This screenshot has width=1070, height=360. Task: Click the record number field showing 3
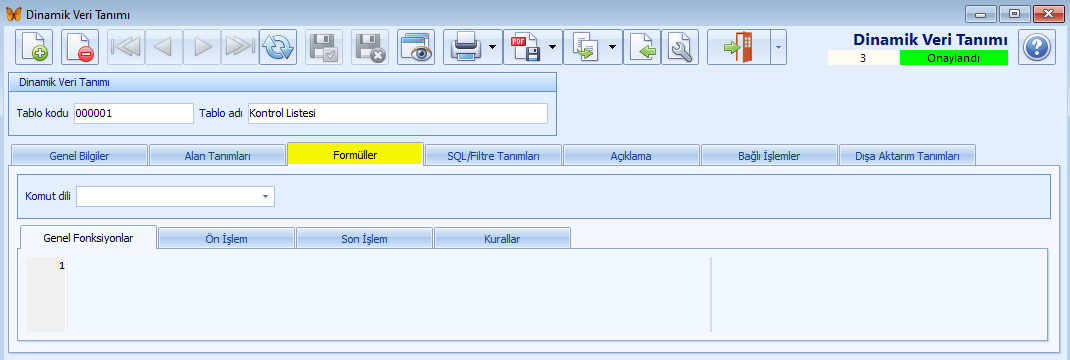point(863,58)
